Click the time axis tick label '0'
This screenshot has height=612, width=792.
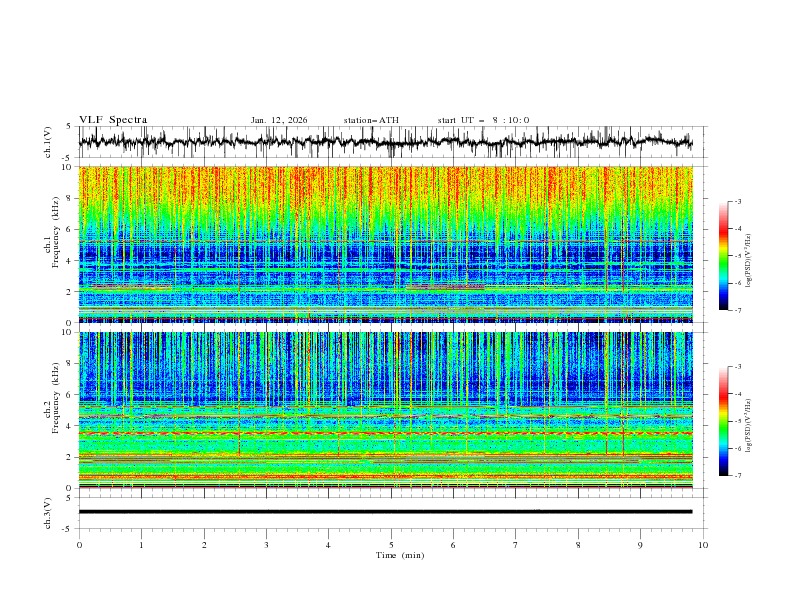point(79,545)
